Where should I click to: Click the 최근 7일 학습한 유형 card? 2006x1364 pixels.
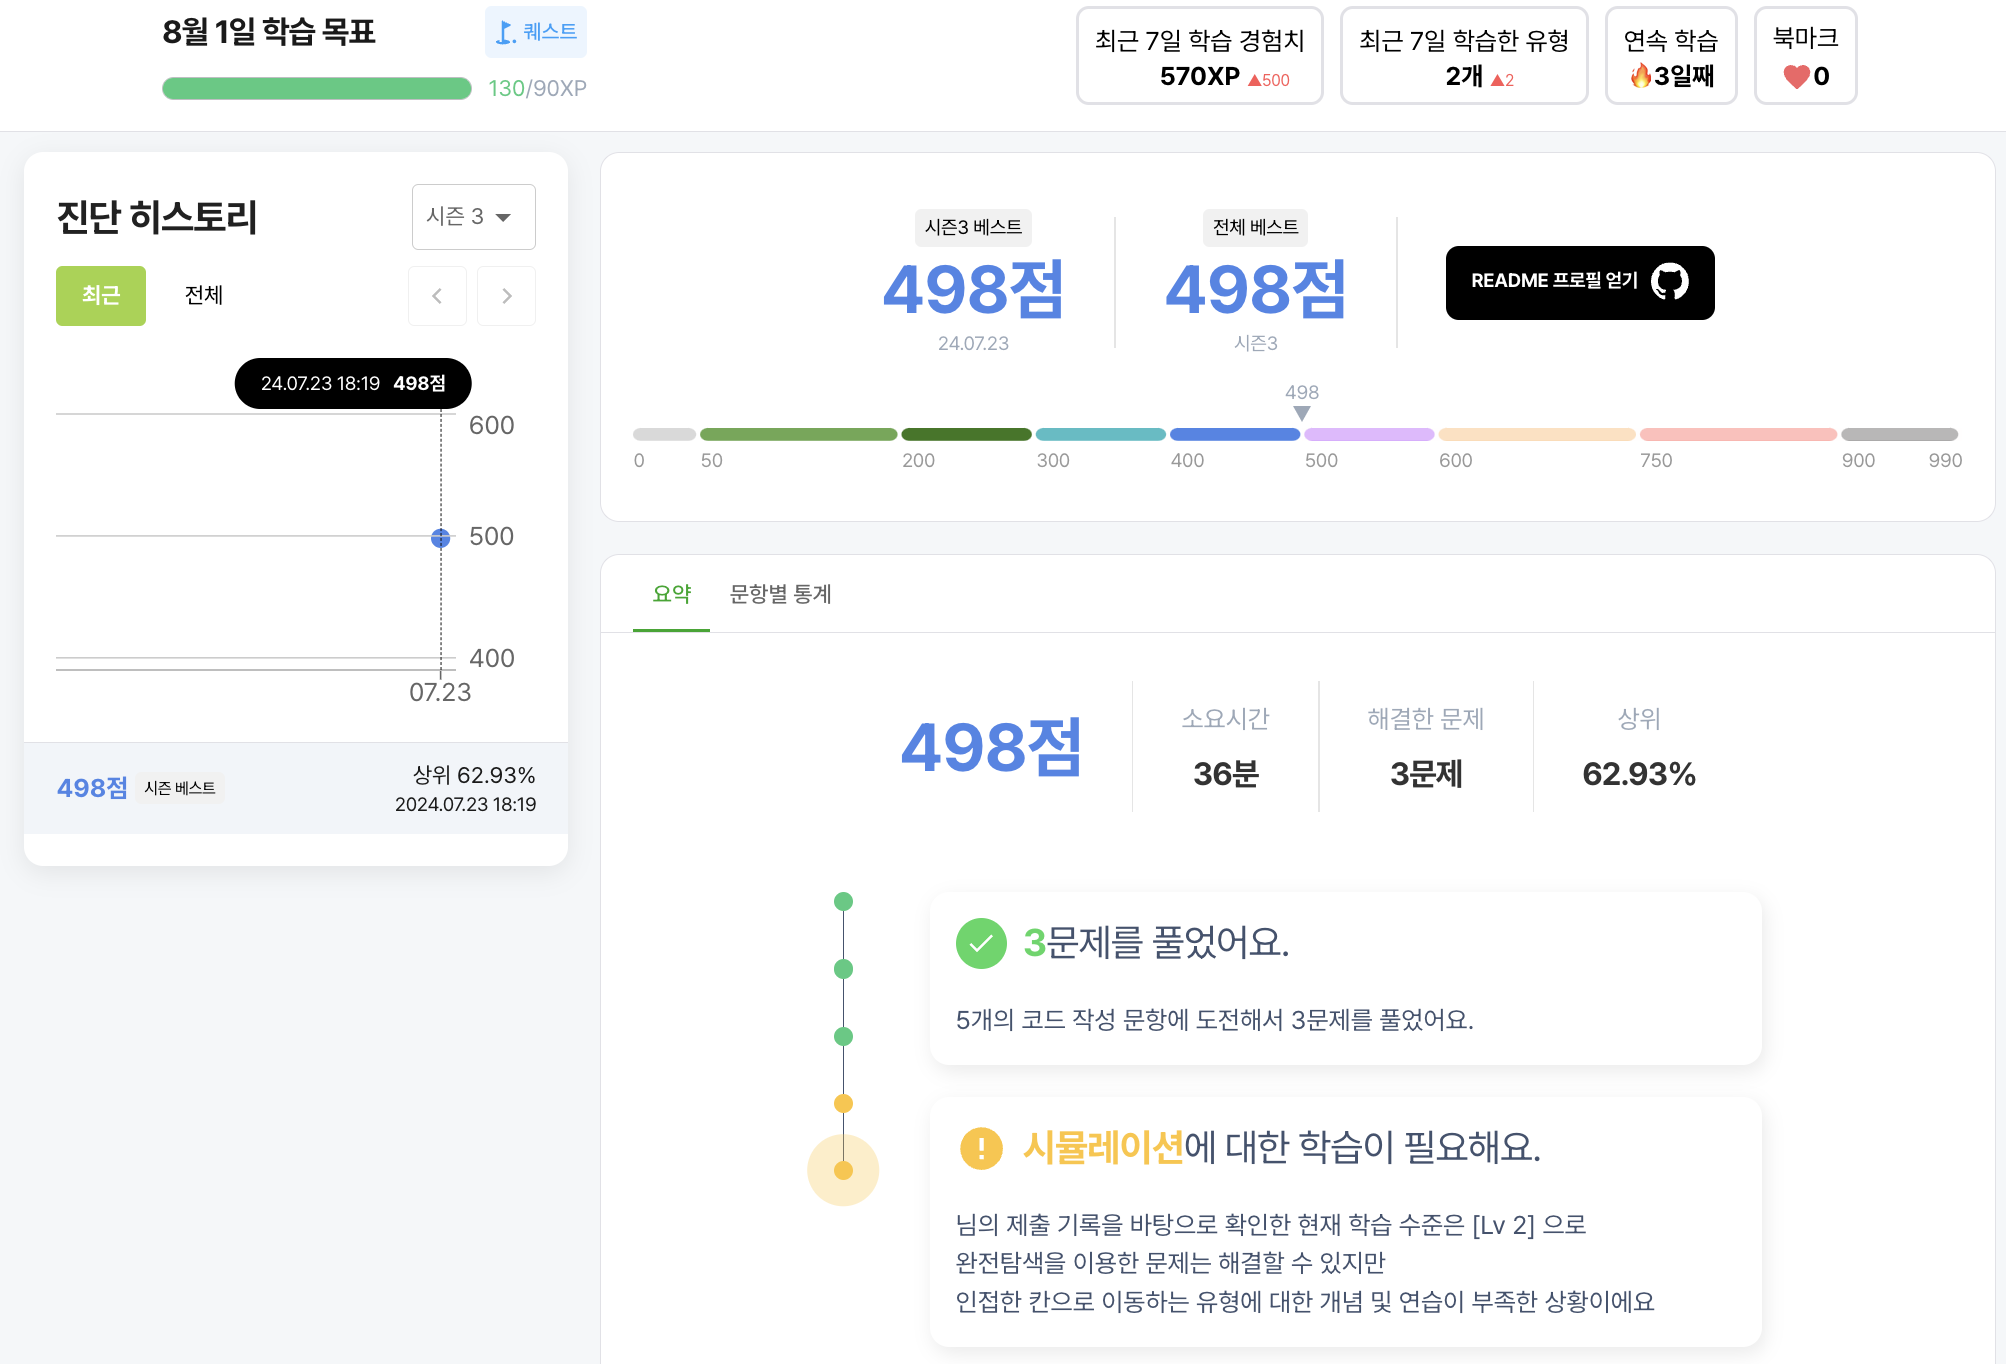click(1463, 56)
